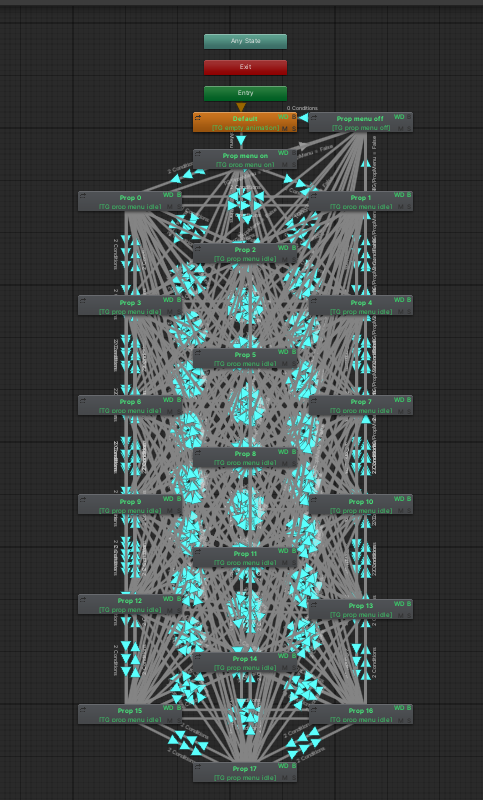Select the Prop 12 state name
The image size is (483, 800).
click(131, 601)
